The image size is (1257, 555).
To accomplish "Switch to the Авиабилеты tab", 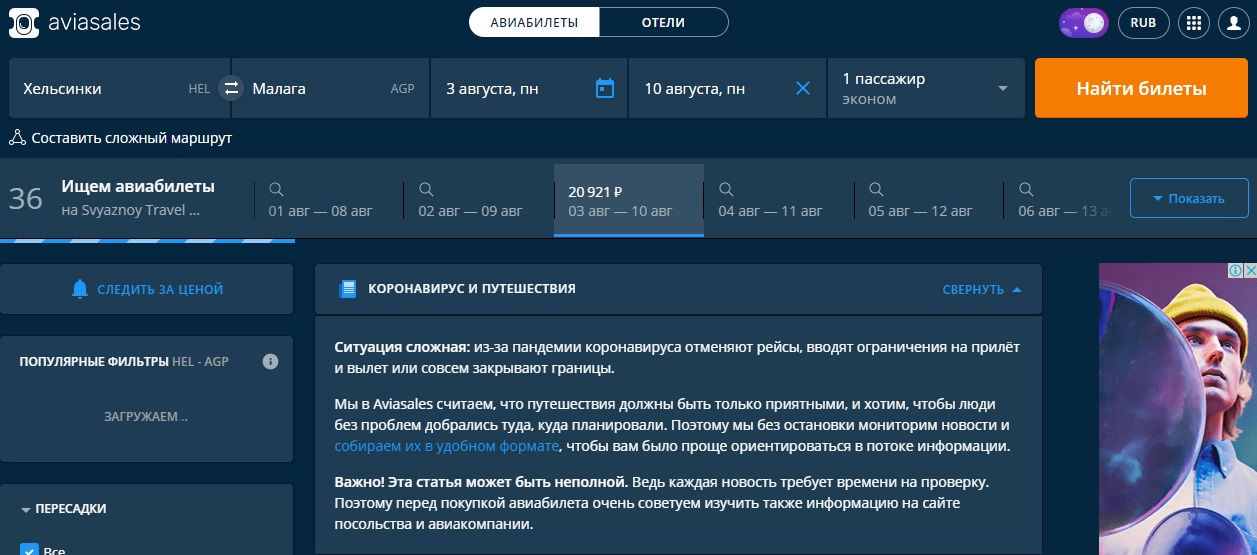I will click(534, 22).
